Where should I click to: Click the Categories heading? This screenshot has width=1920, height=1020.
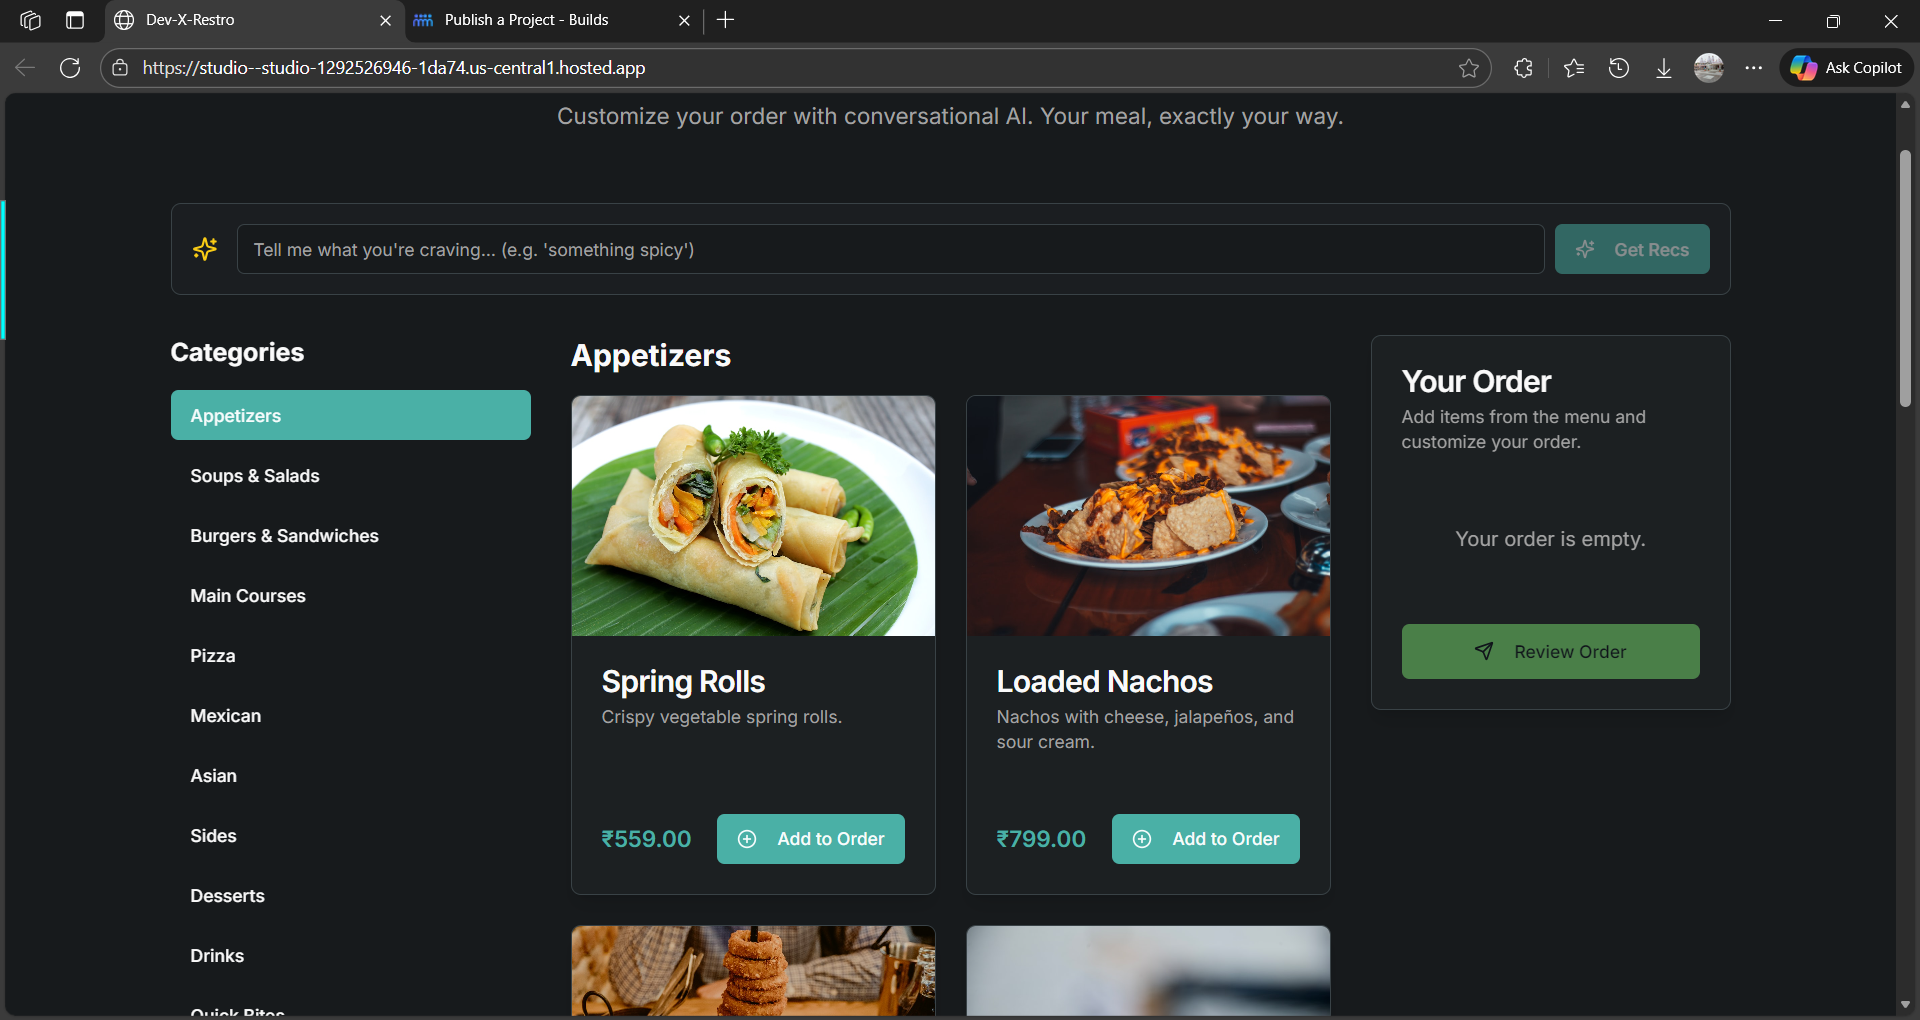[237, 353]
